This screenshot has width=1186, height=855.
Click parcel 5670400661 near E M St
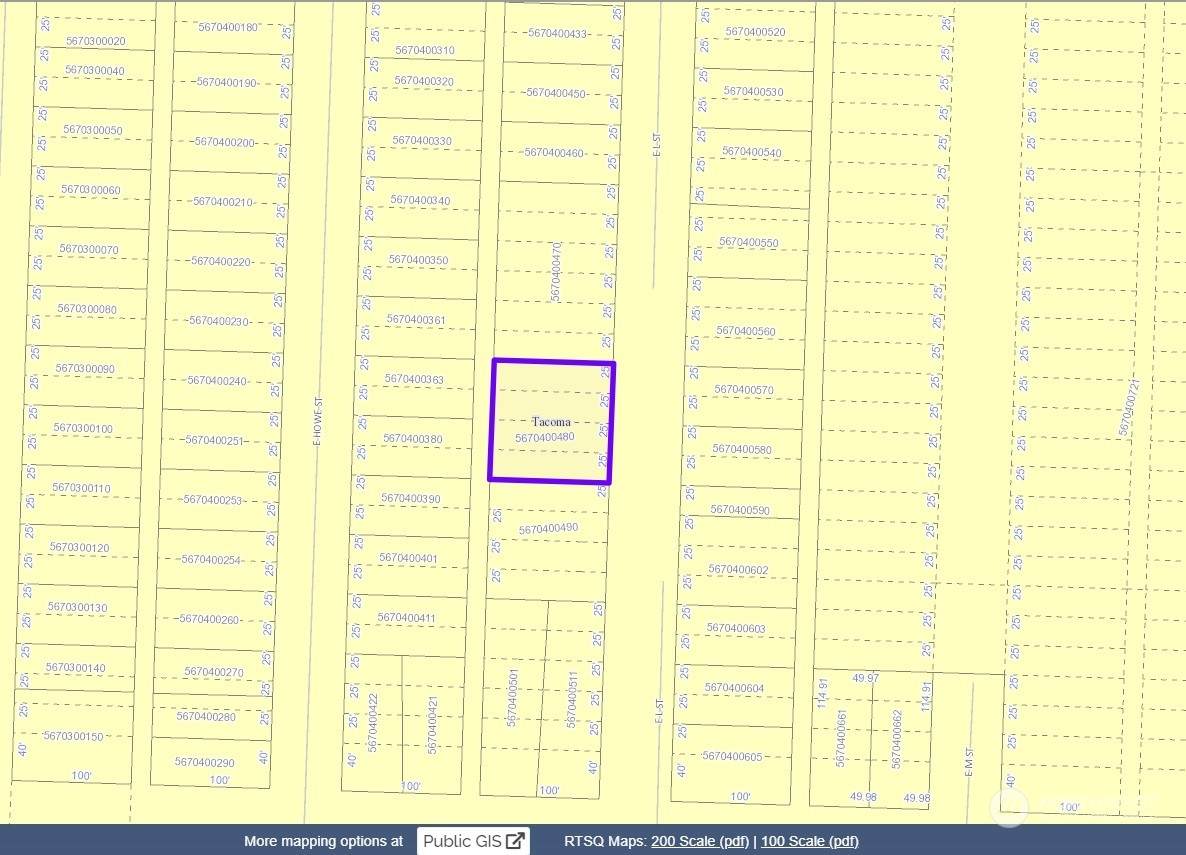(841, 738)
